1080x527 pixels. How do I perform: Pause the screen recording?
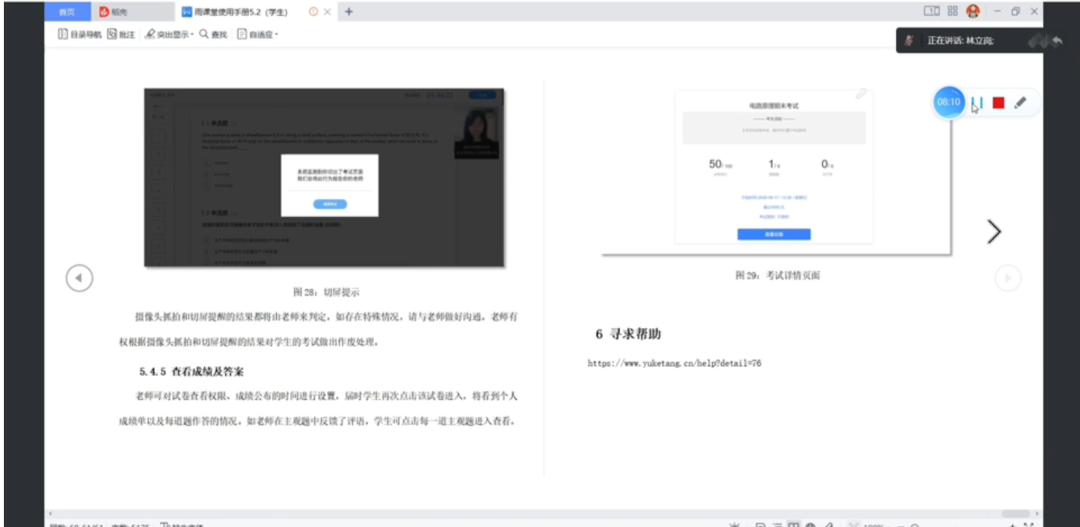(x=977, y=102)
